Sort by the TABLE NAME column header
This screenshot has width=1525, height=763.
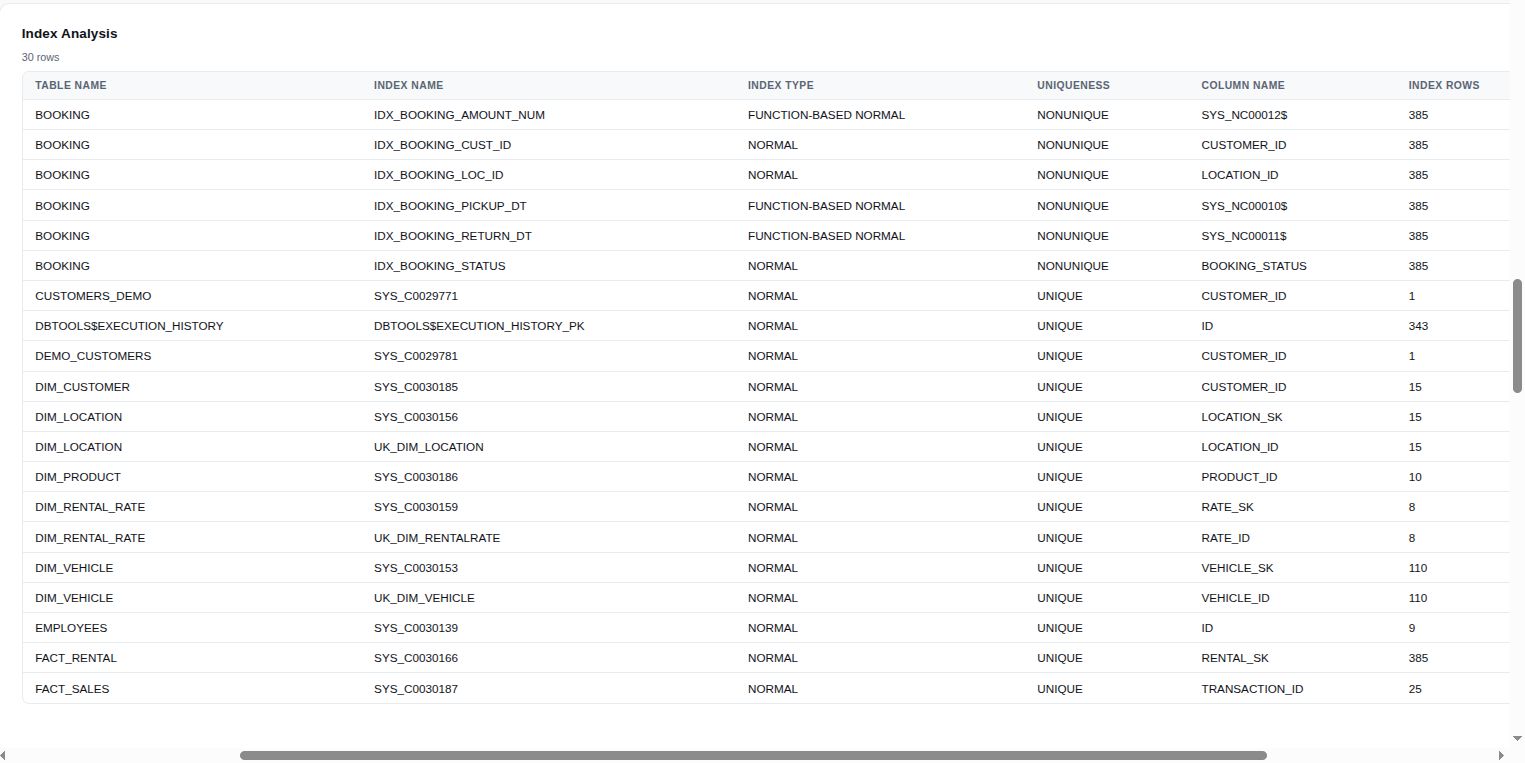click(71, 85)
